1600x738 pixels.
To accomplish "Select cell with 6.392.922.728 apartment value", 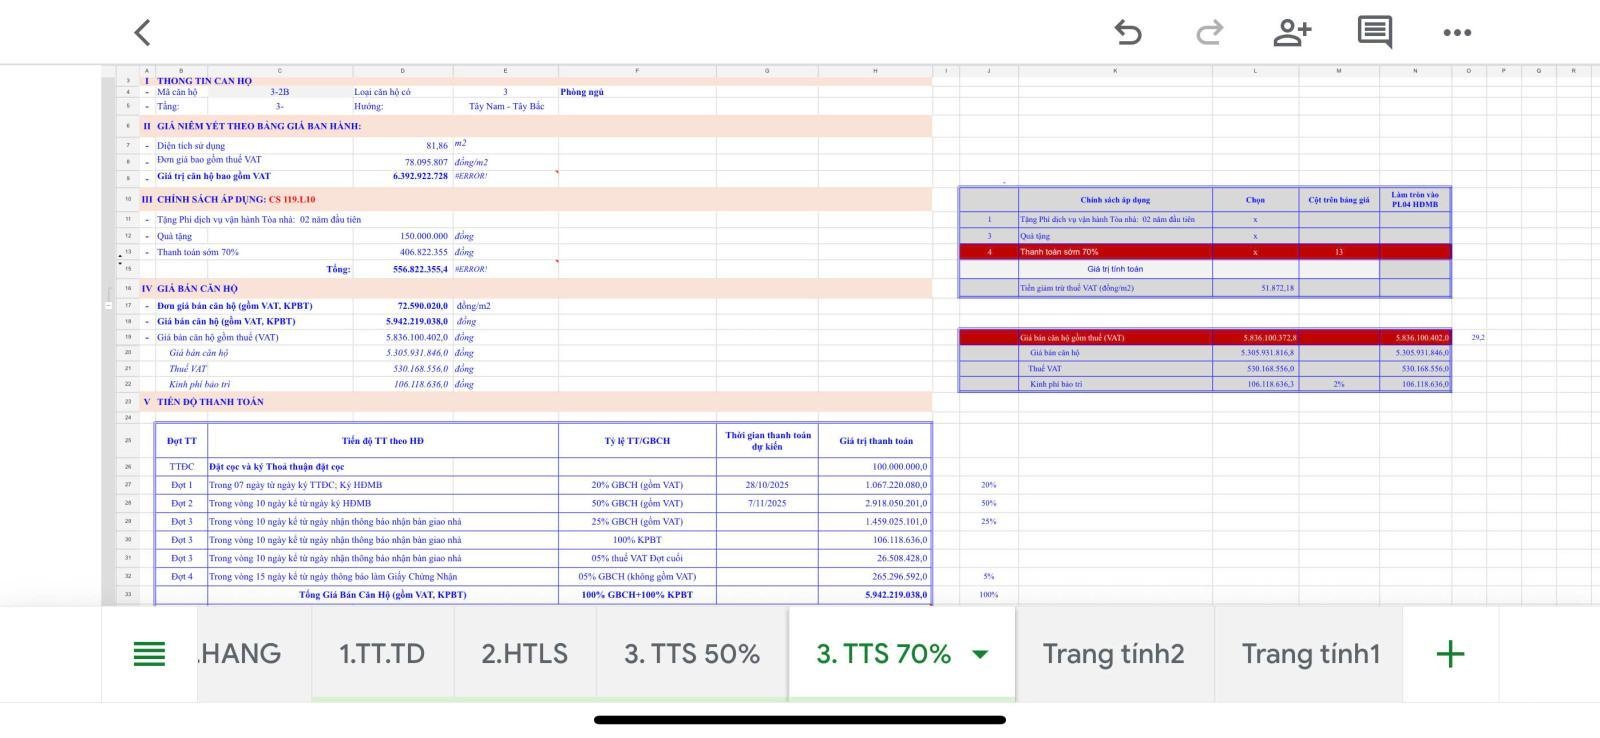I will (x=403, y=176).
